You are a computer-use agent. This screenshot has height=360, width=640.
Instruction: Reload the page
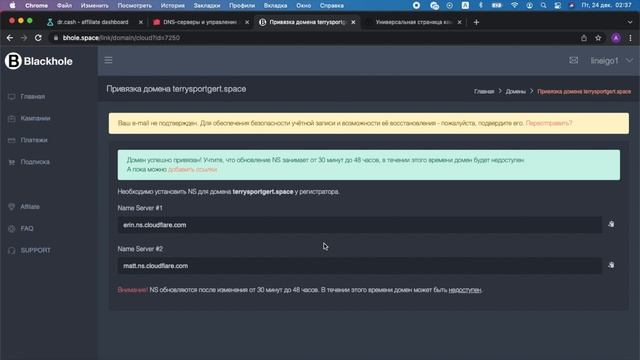[x=38, y=38]
